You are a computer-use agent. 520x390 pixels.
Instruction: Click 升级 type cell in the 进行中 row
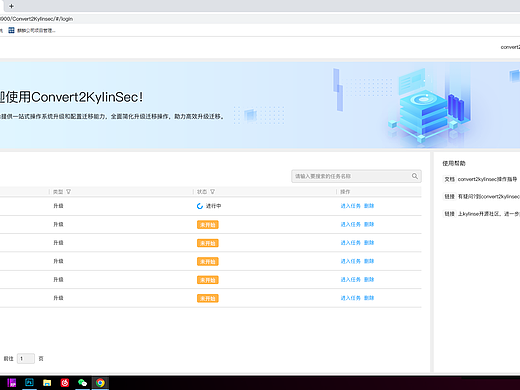[58, 206]
